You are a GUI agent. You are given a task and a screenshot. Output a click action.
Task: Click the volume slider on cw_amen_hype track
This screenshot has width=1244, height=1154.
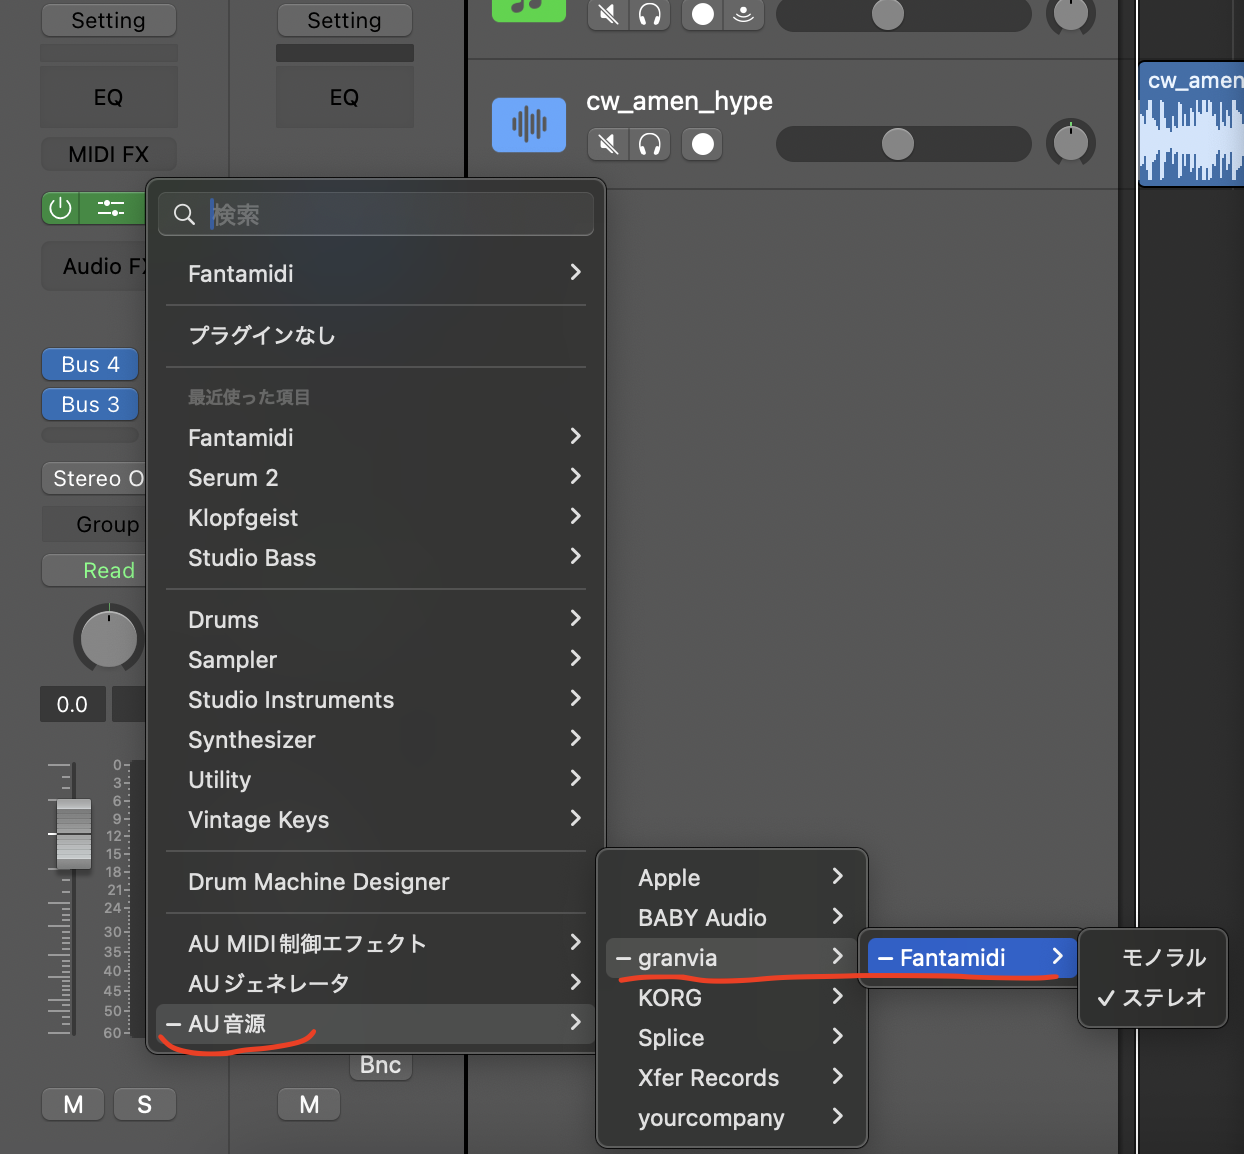coord(899,144)
